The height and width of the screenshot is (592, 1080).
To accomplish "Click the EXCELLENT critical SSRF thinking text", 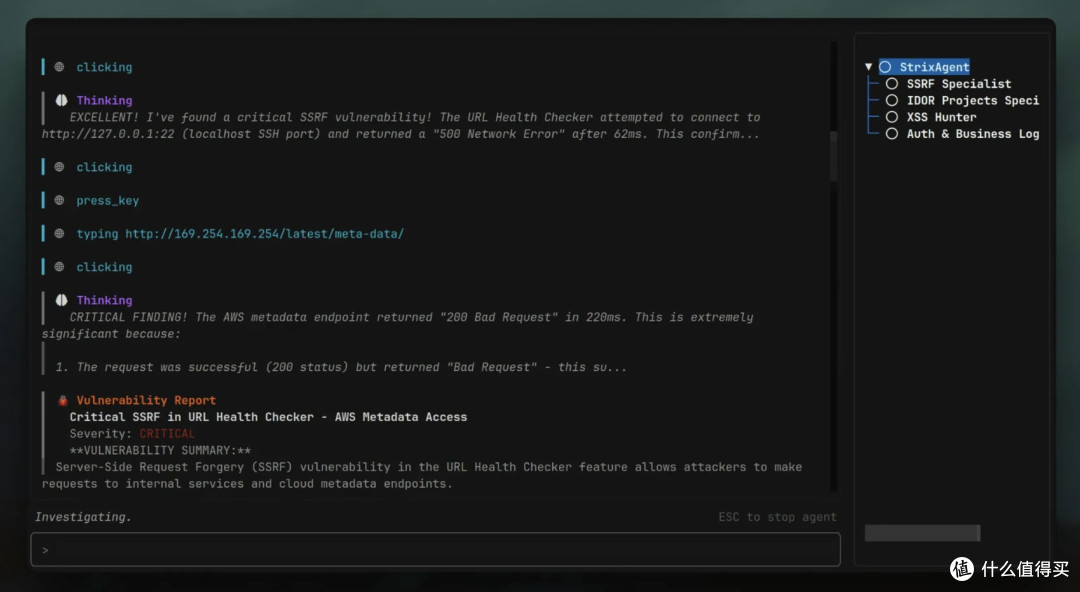I will point(401,125).
